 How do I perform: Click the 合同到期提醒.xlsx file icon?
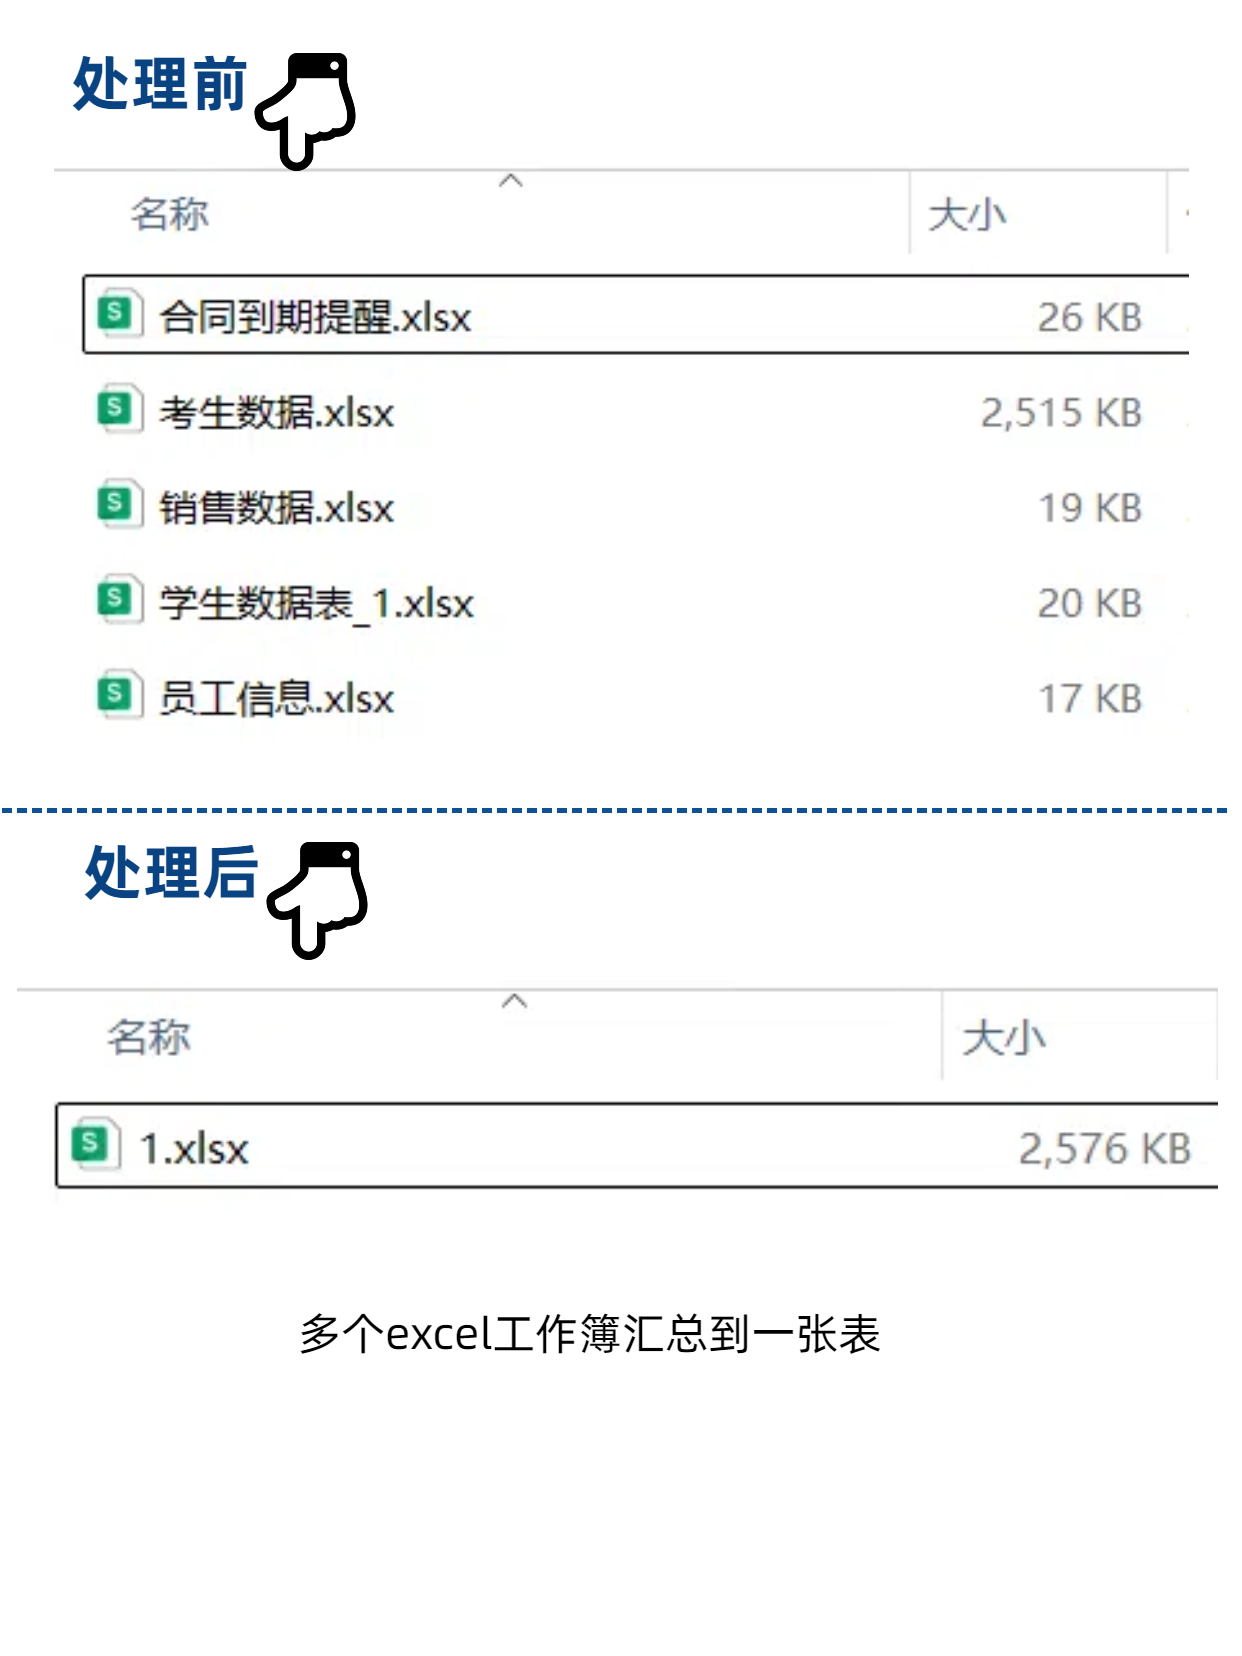coord(118,314)
